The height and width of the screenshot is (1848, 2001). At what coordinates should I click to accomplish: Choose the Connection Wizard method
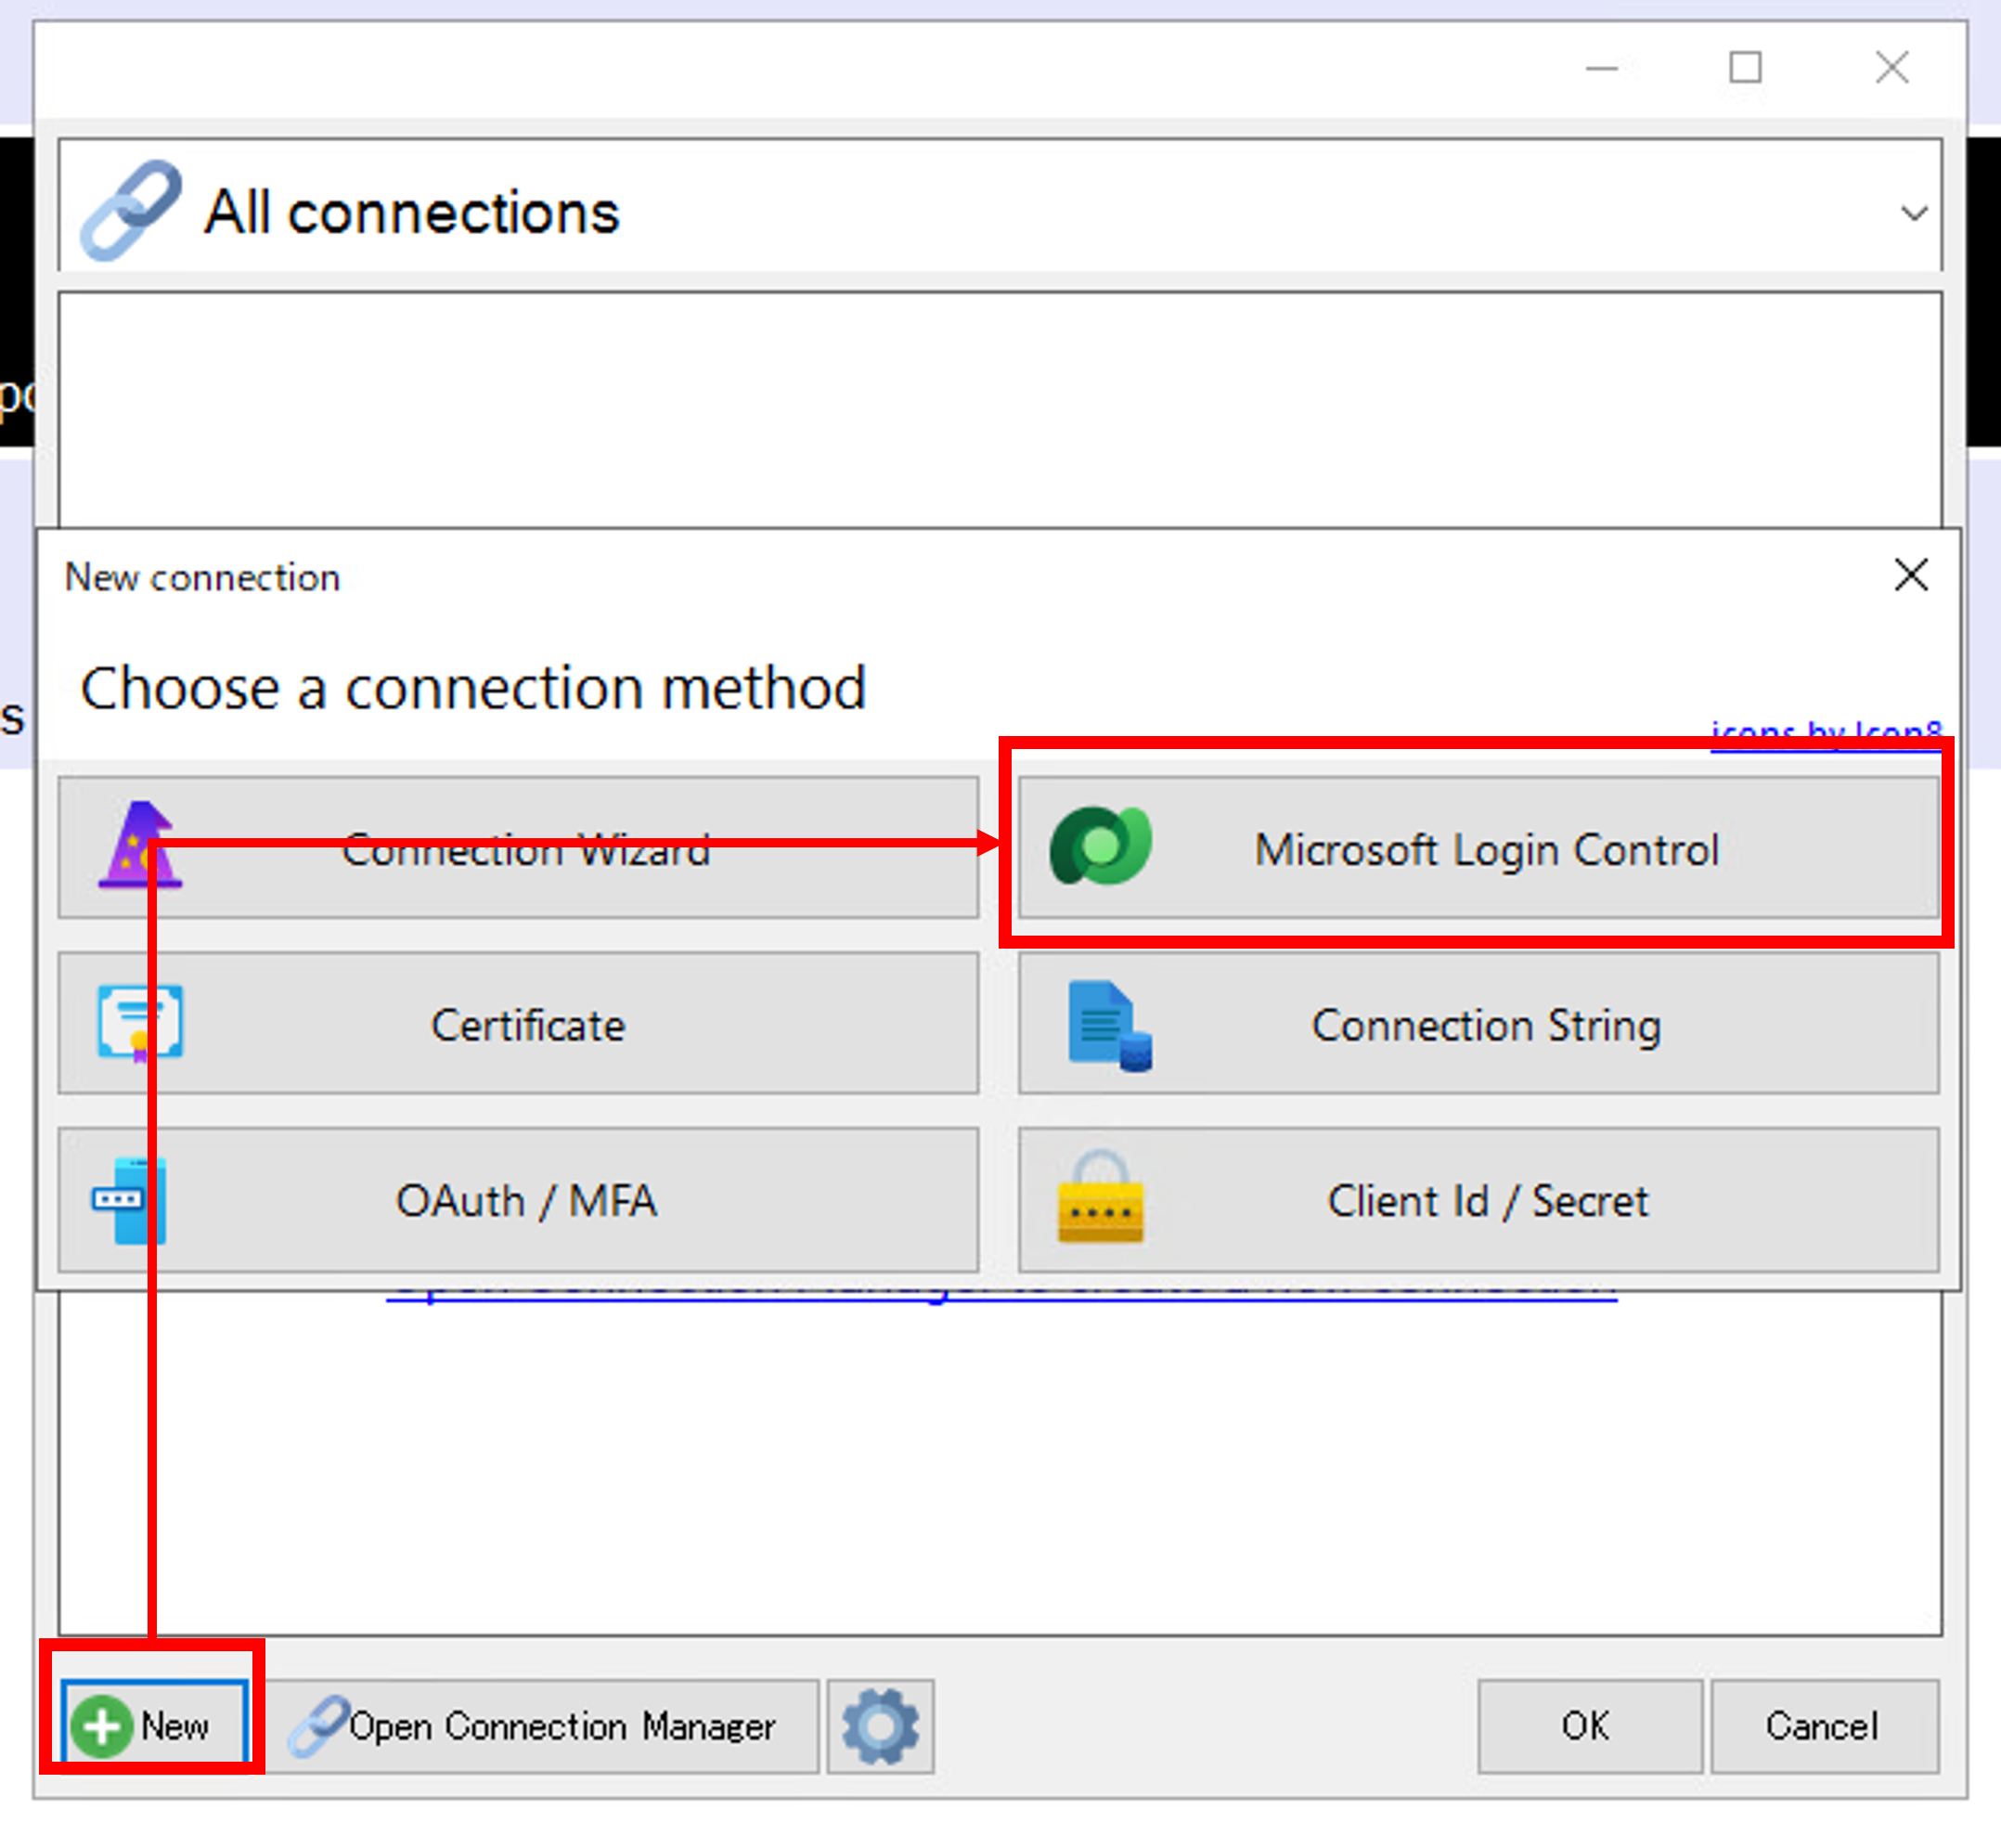pos(518,848)
